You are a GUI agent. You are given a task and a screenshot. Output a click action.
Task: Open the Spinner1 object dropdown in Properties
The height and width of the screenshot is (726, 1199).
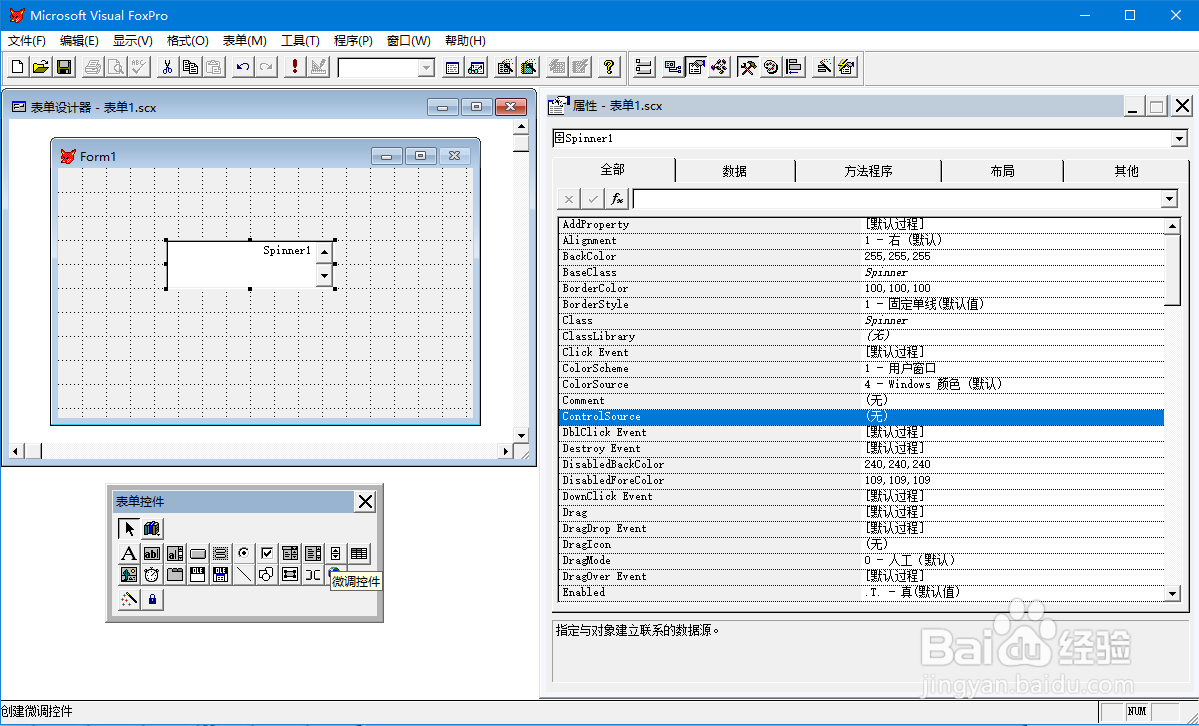tap(1178, 138)
